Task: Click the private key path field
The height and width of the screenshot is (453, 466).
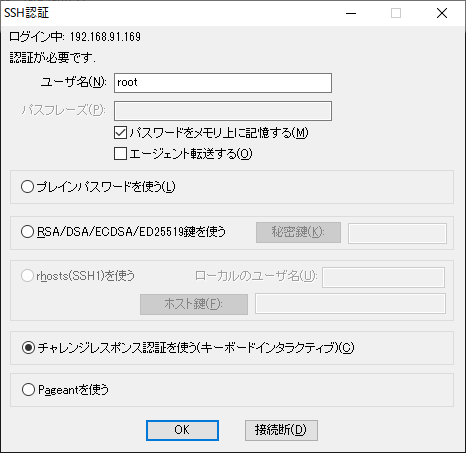Action: tap(397, 233)
